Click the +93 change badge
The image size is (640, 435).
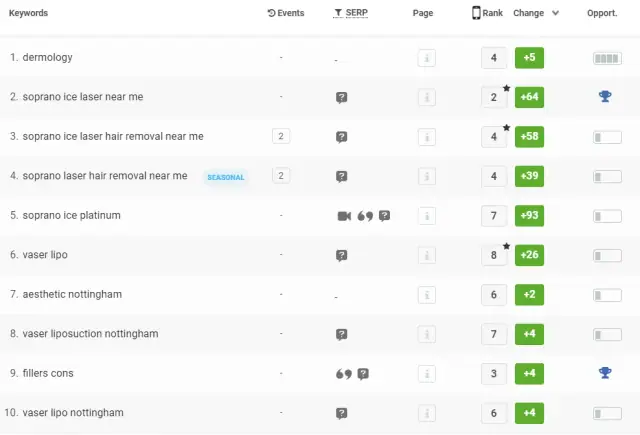[529, 215]
